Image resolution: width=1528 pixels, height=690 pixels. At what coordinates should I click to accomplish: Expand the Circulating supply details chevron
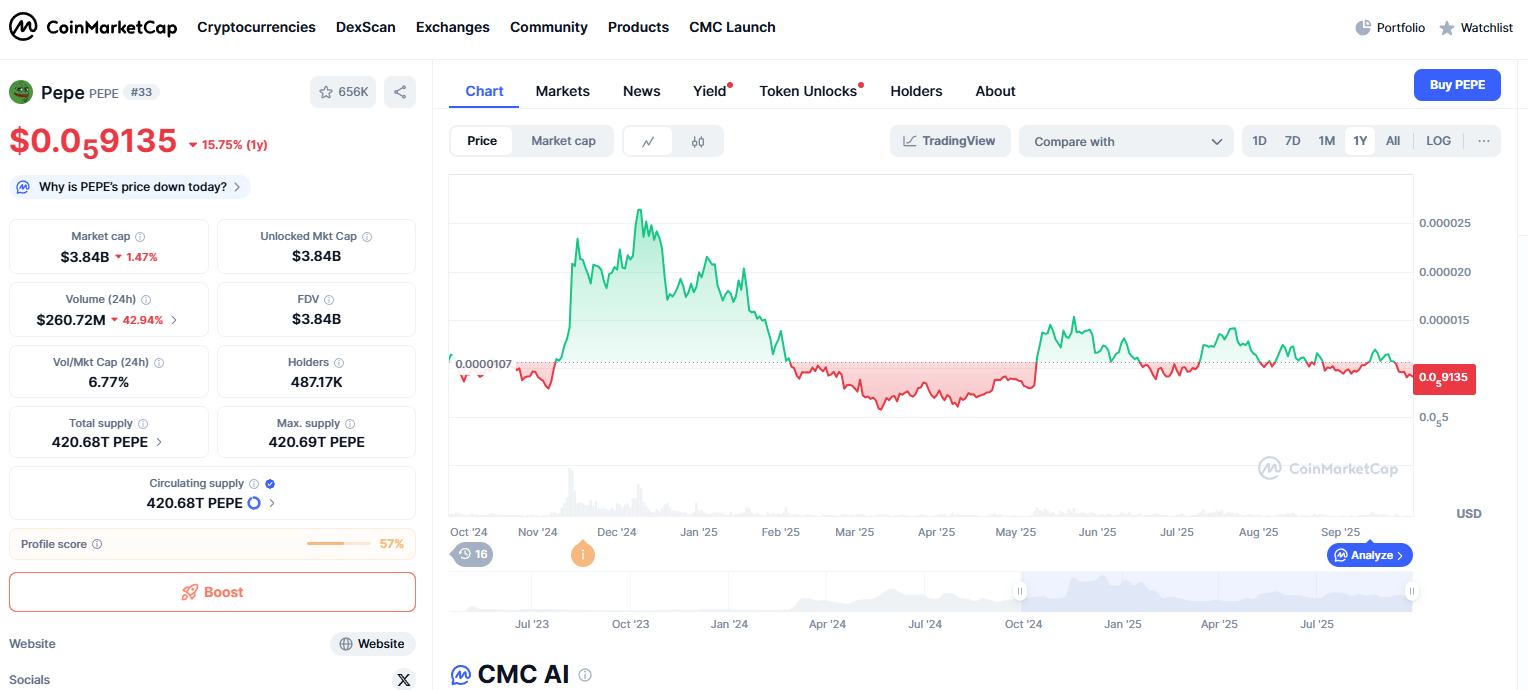coord(273,503)
